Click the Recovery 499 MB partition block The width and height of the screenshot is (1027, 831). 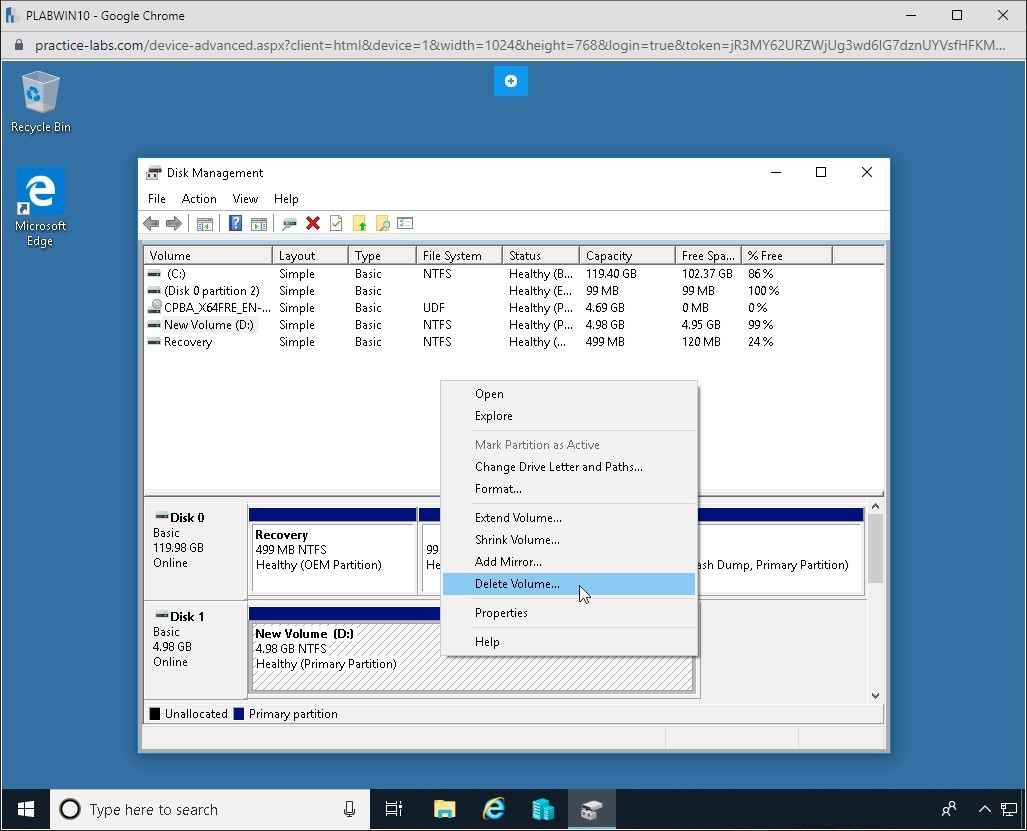click(333, 551)
